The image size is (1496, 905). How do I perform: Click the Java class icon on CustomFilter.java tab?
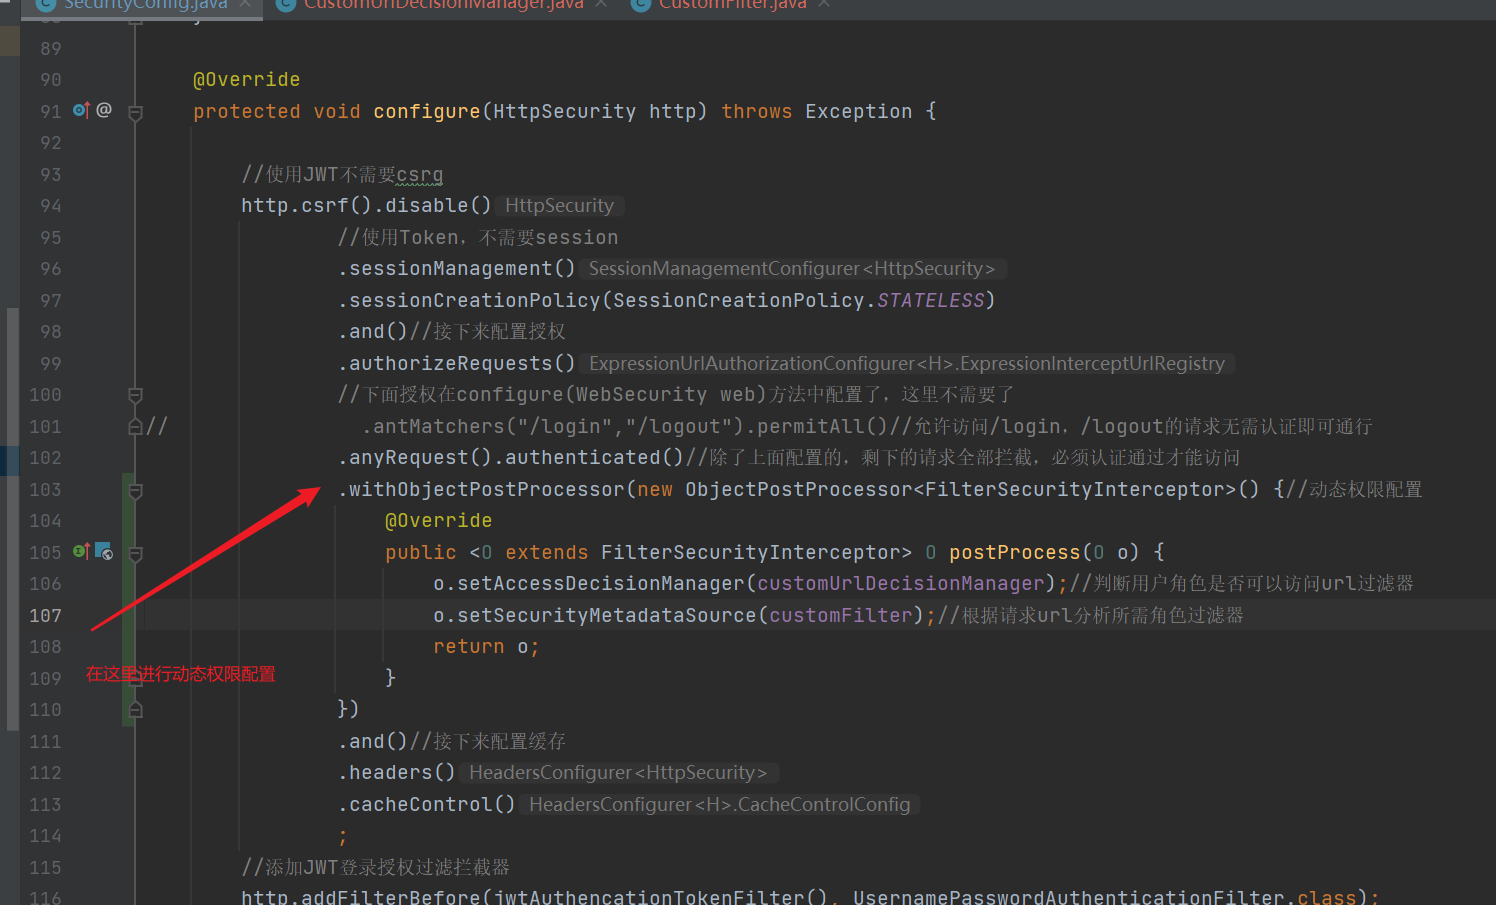[x=640, y=6]
